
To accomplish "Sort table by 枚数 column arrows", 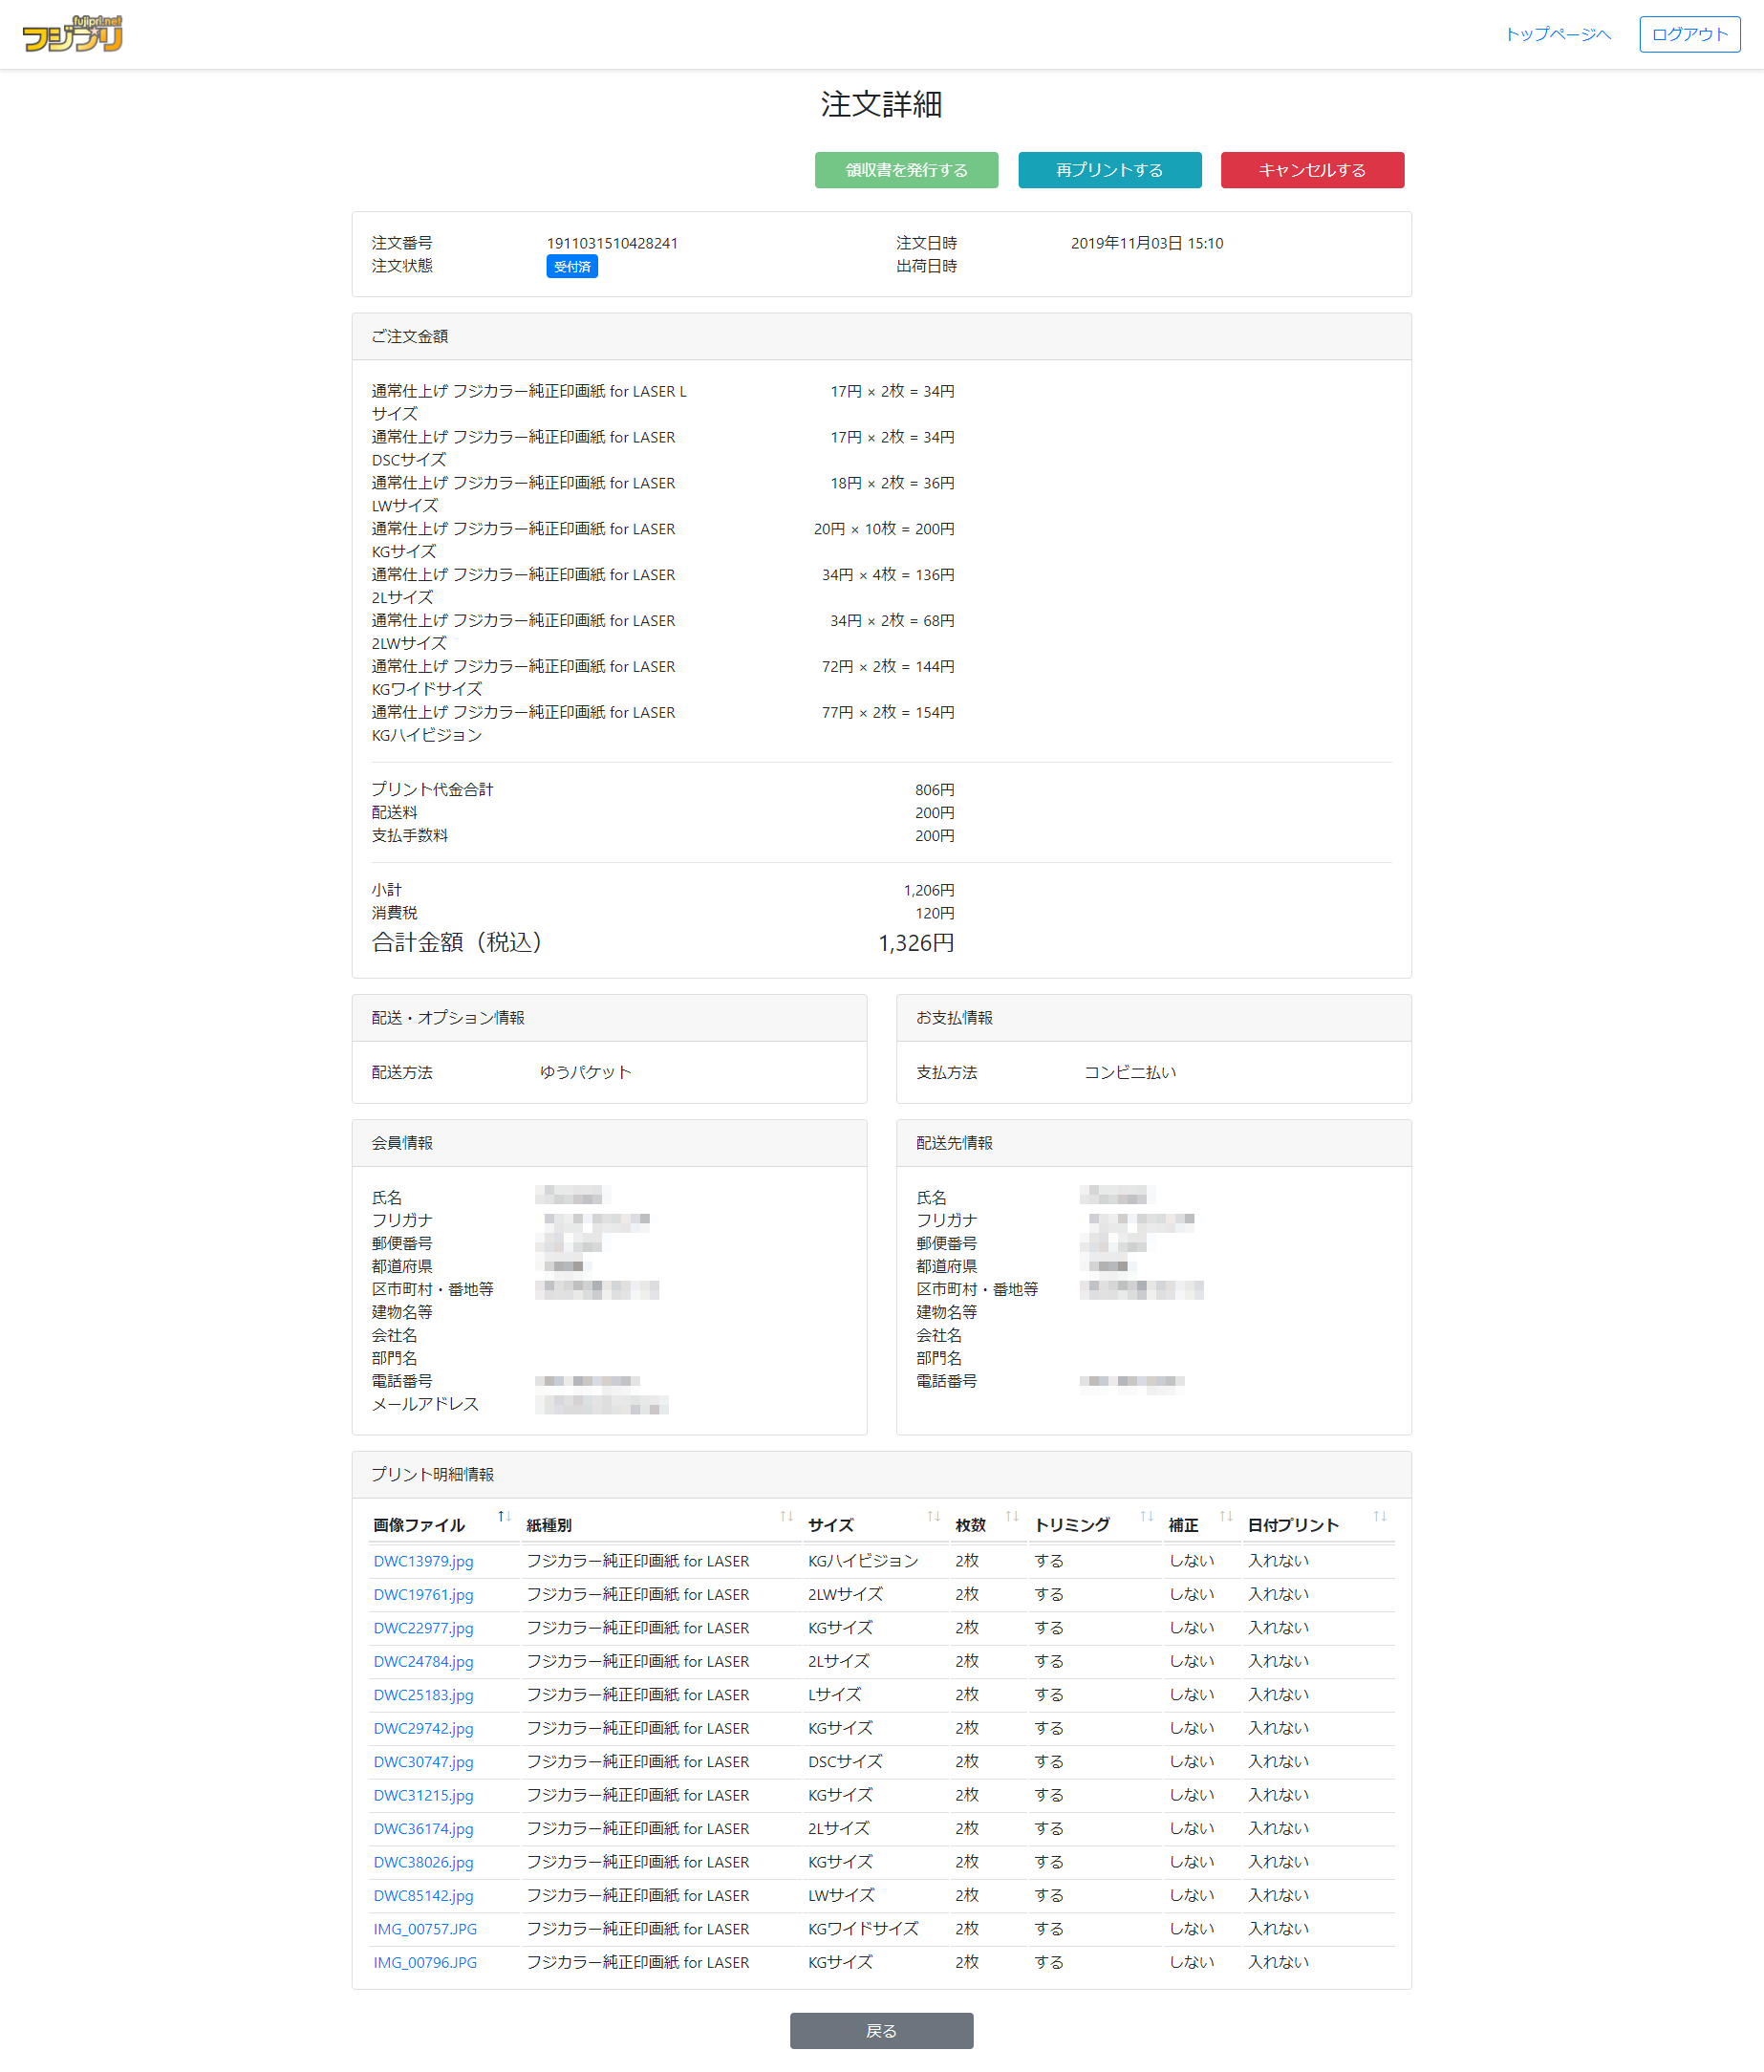I will click(x=1011, y=1517).
